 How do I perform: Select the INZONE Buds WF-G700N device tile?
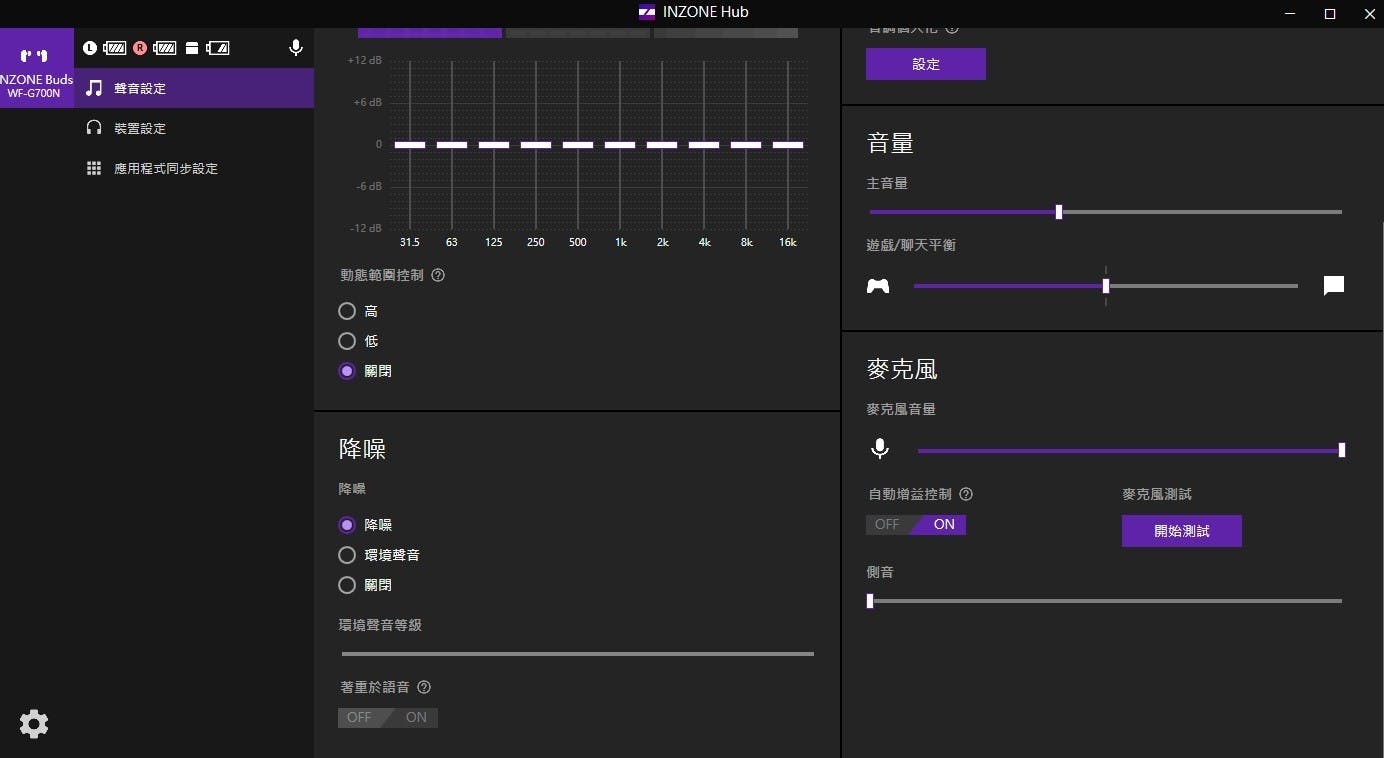pos(37,67)
